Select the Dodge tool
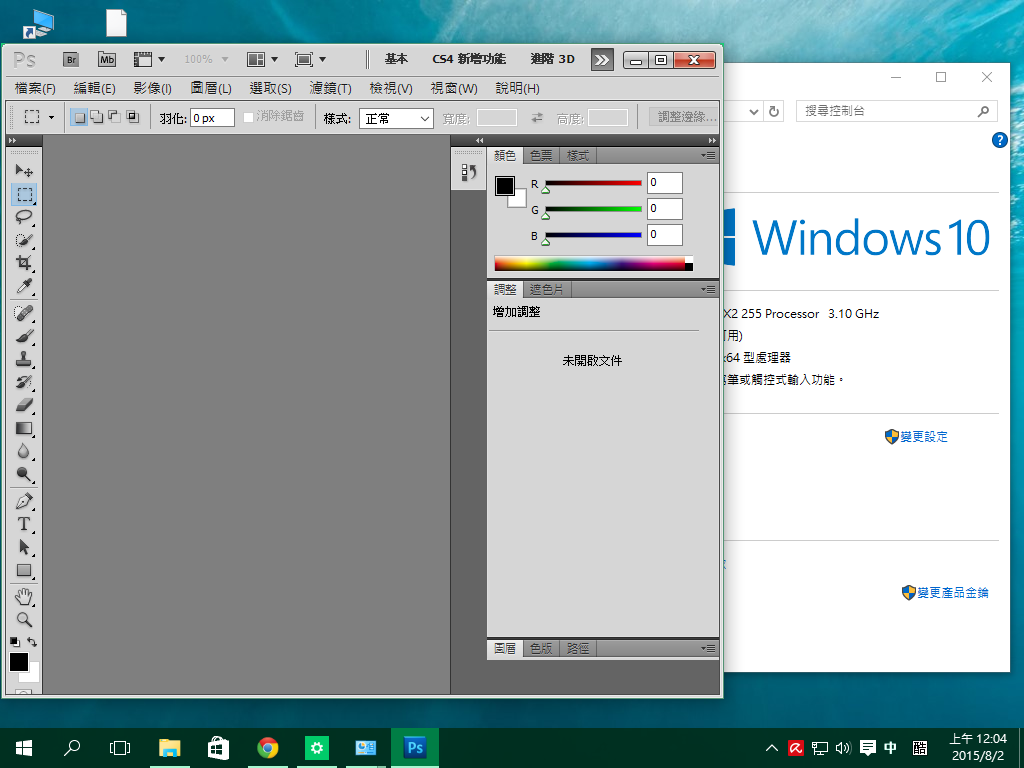Viewport: 1024px width, 768px height. (24, 474)
